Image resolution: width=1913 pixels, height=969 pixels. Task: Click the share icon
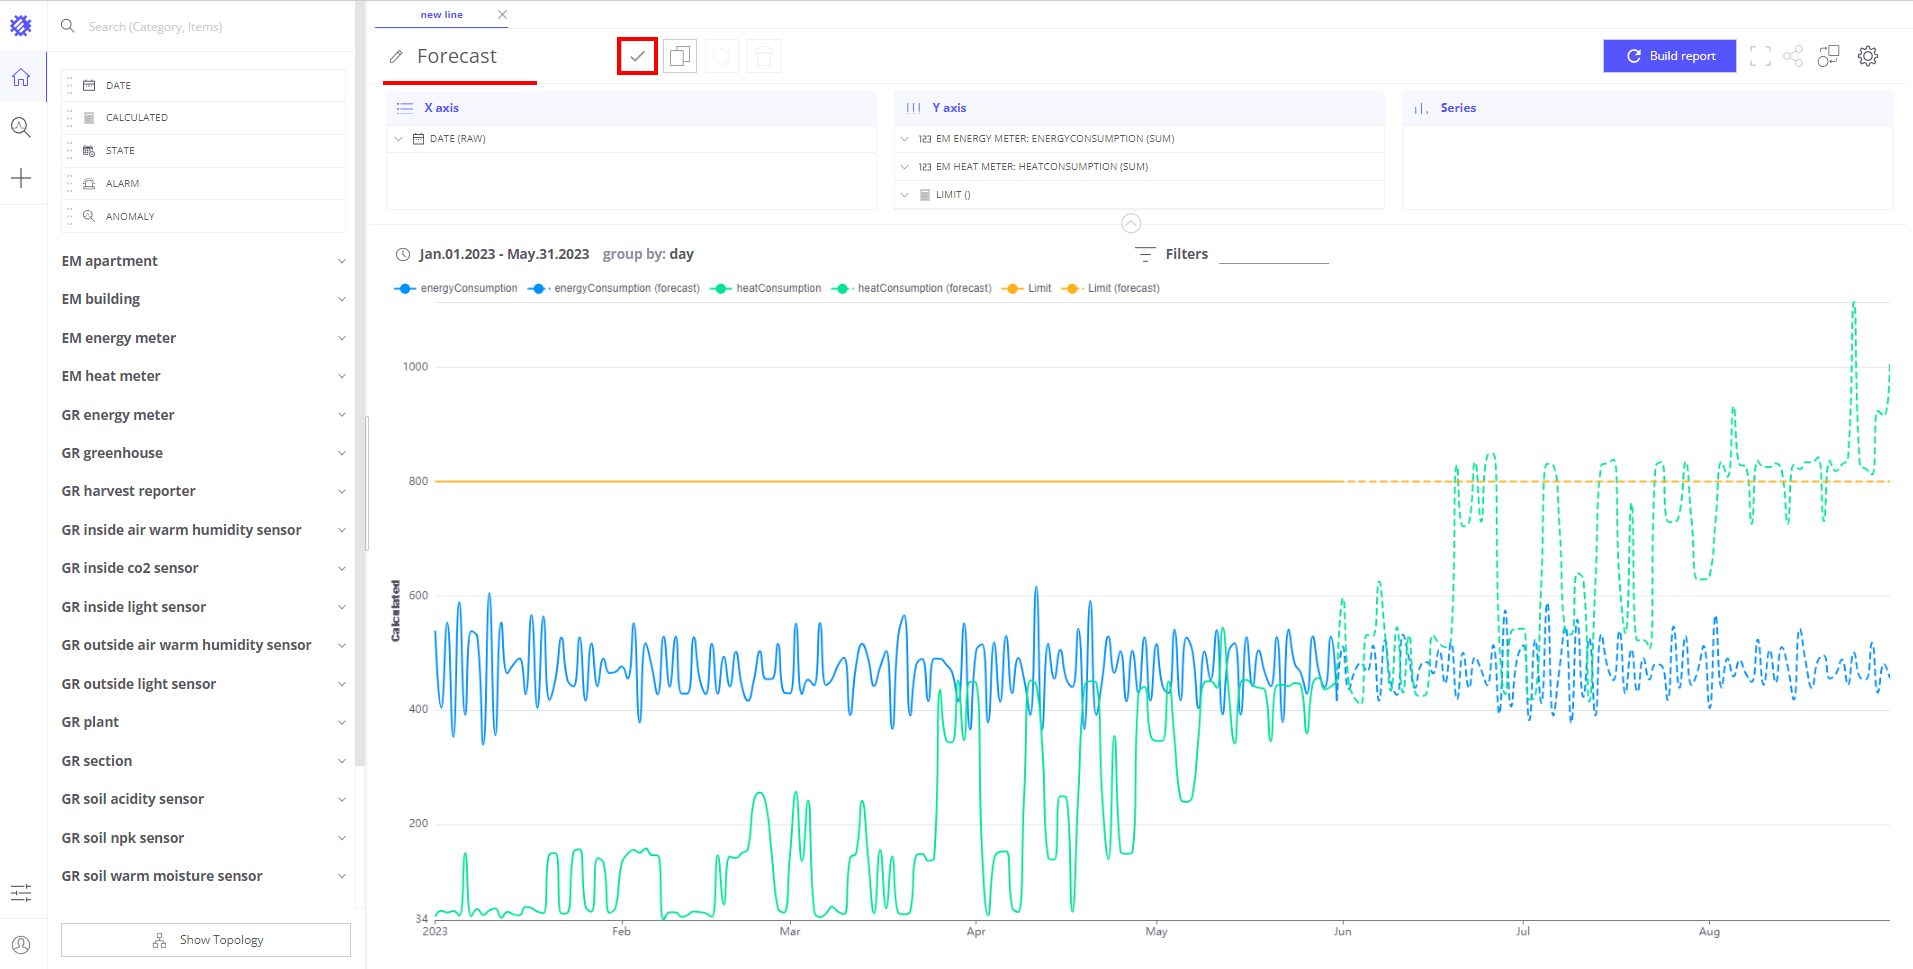(x=1793, y=56)
